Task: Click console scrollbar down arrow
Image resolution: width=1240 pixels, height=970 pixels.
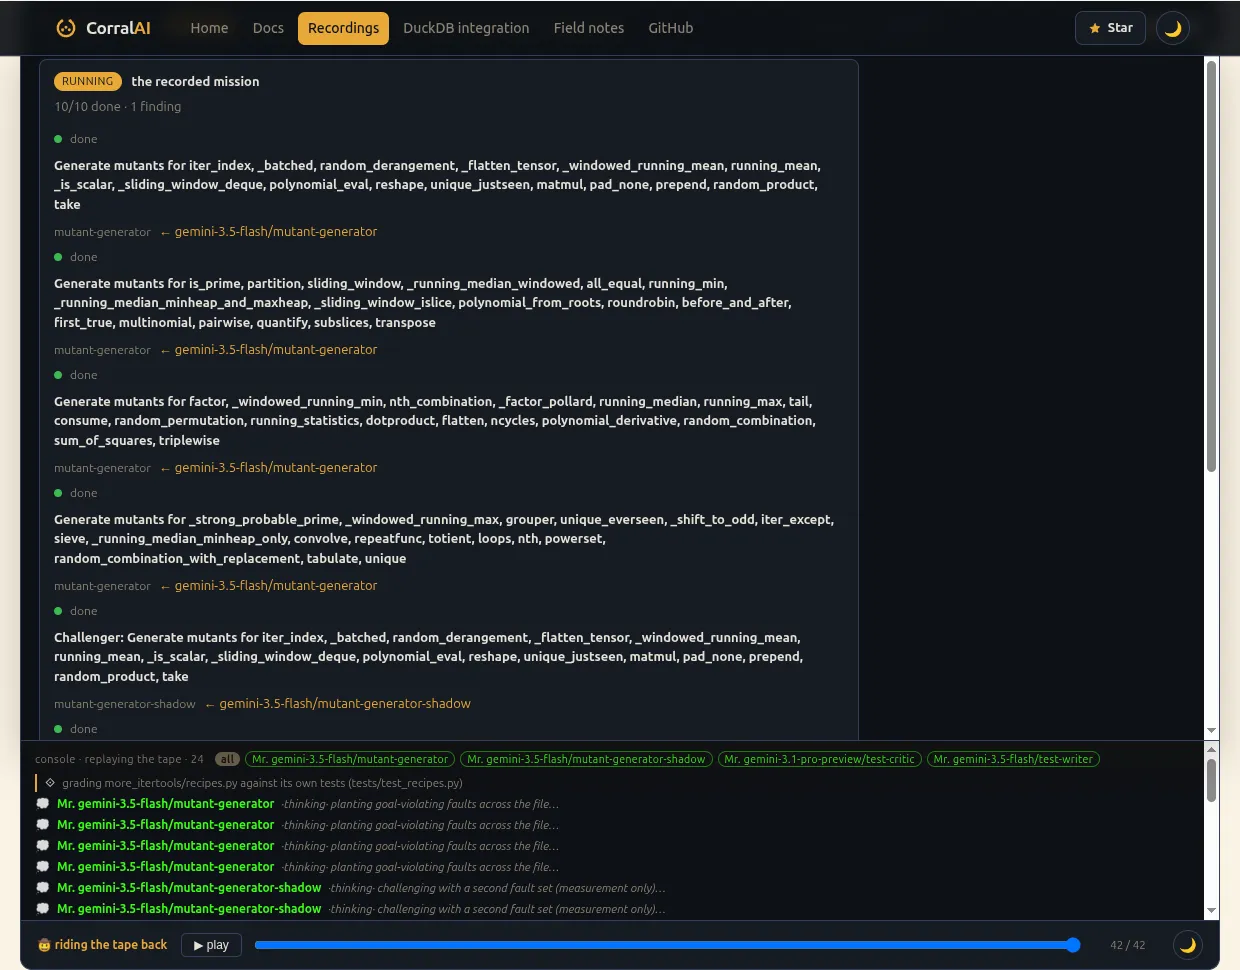Action: pos(1211,911)
